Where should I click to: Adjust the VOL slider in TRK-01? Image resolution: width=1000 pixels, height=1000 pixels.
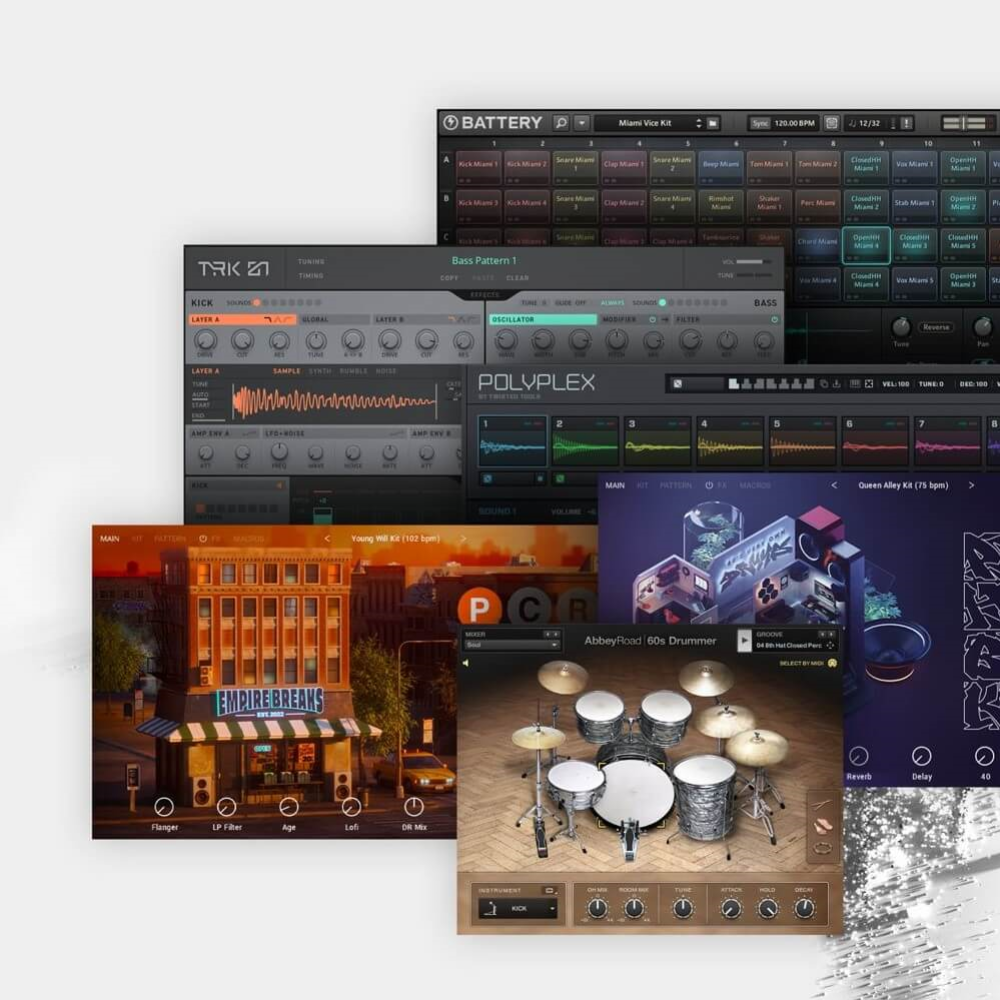coord(750,260)
